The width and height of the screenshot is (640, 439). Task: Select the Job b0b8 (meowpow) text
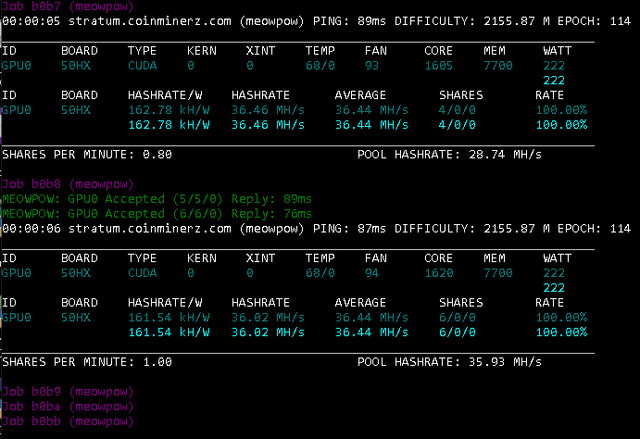point(68,184)
